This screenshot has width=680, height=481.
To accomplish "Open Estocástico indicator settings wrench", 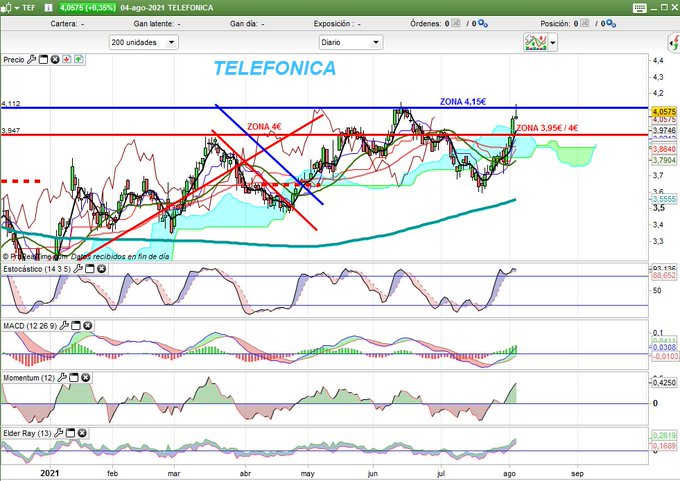I will tap(78, 269).
